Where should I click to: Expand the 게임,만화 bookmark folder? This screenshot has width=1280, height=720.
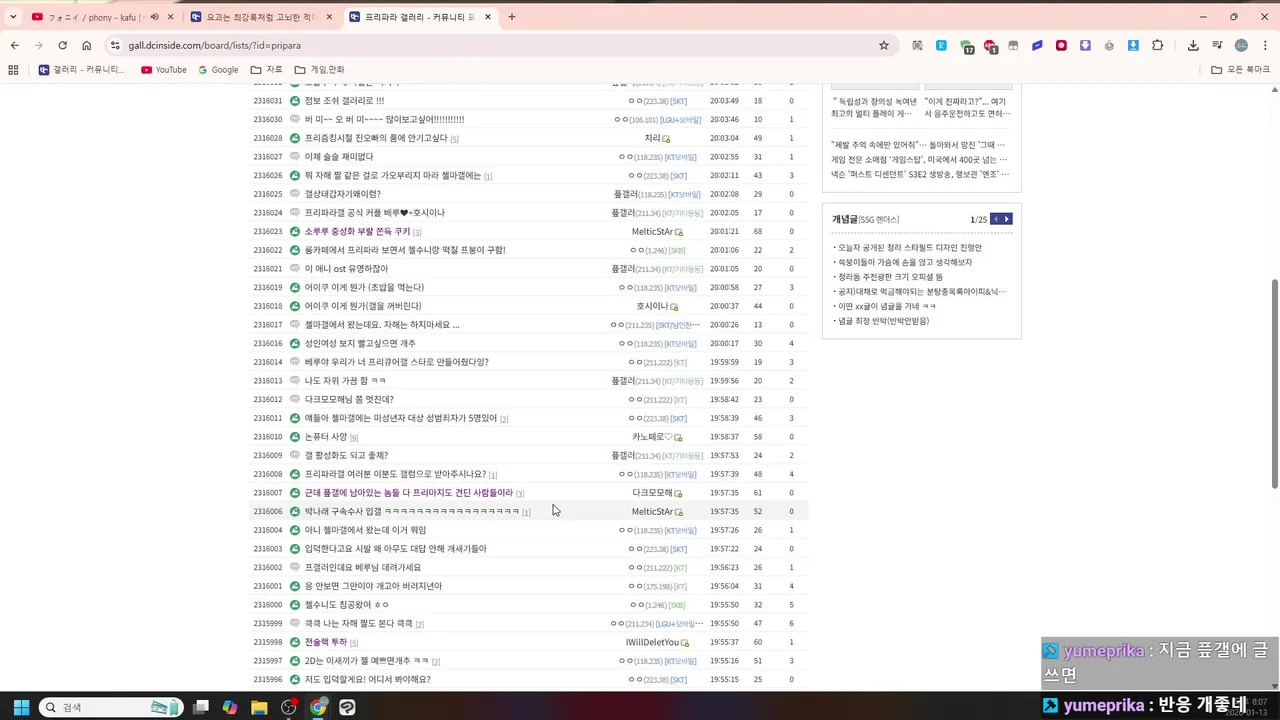[x=319, y=70]
